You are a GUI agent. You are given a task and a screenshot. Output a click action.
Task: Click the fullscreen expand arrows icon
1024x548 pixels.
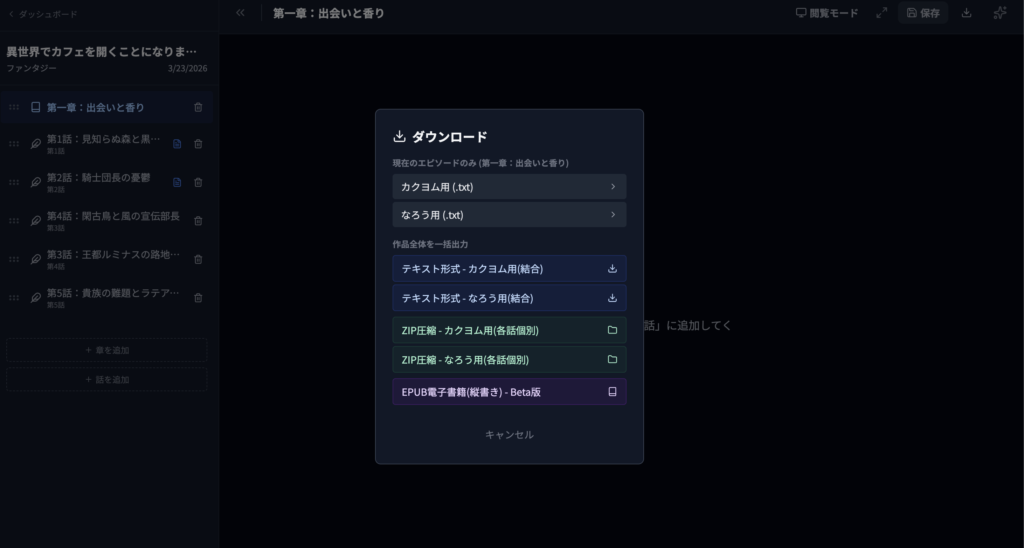pyautogui.click(x=881, y=13)
